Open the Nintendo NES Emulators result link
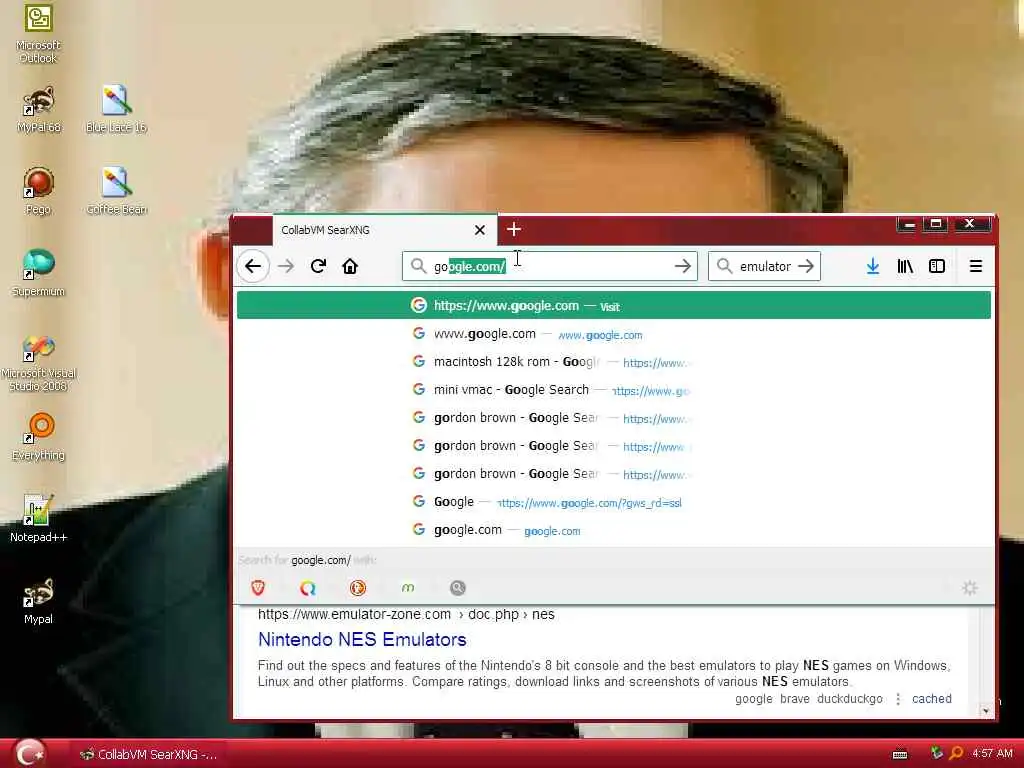The width and height of the screenshot is (1024, 768). click(362, 639)
